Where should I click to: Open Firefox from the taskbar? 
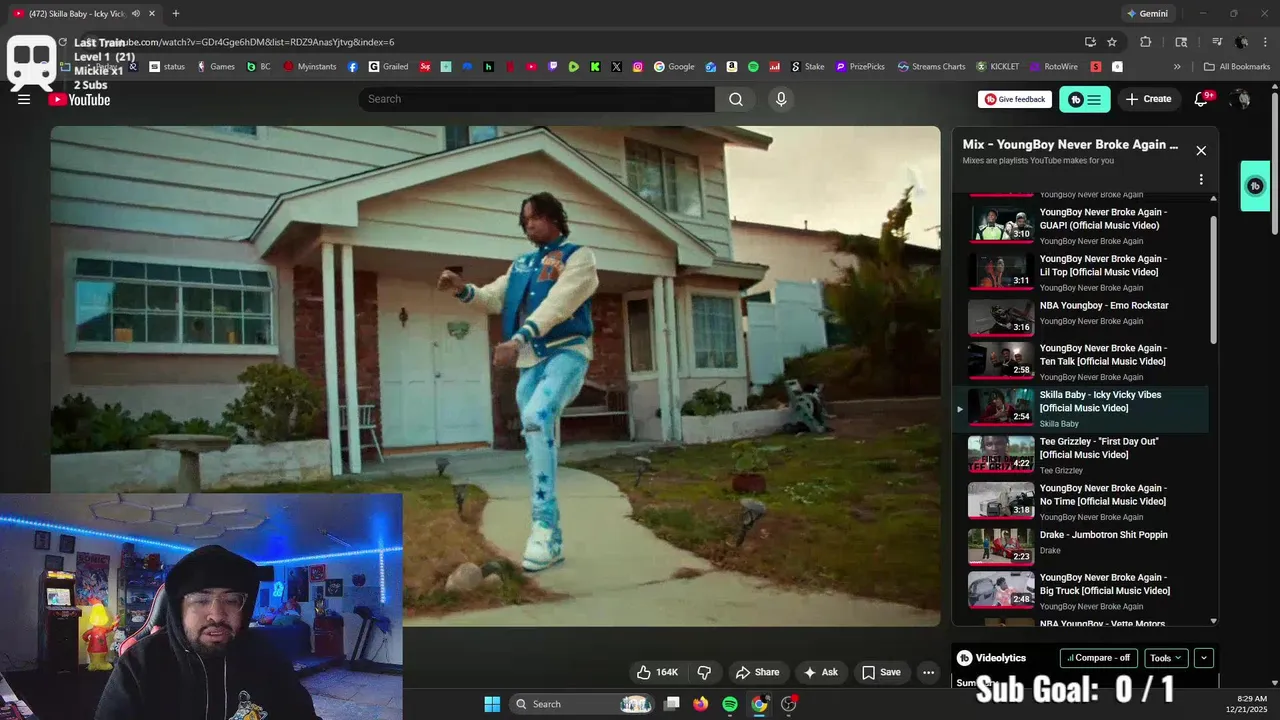coord(700,704)
